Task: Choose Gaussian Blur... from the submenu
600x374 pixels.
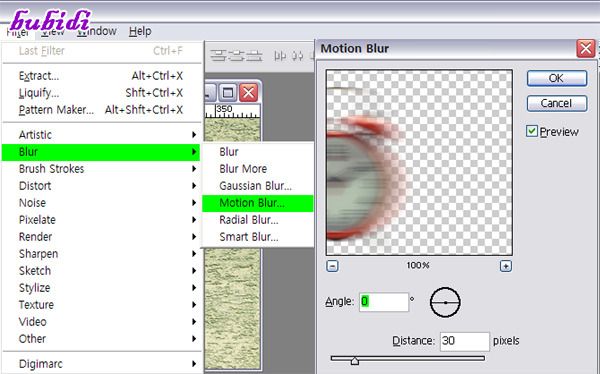Action: pos(258,186)
